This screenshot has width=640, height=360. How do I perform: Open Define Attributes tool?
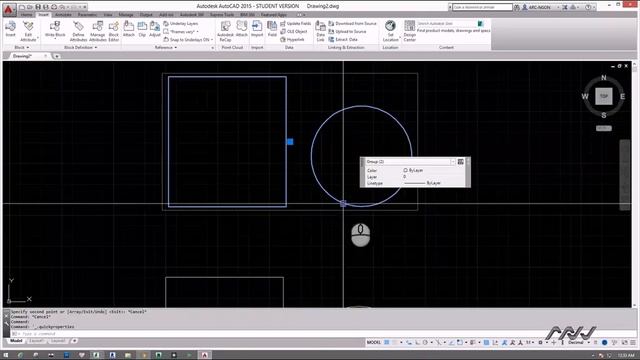coord(78,31)
